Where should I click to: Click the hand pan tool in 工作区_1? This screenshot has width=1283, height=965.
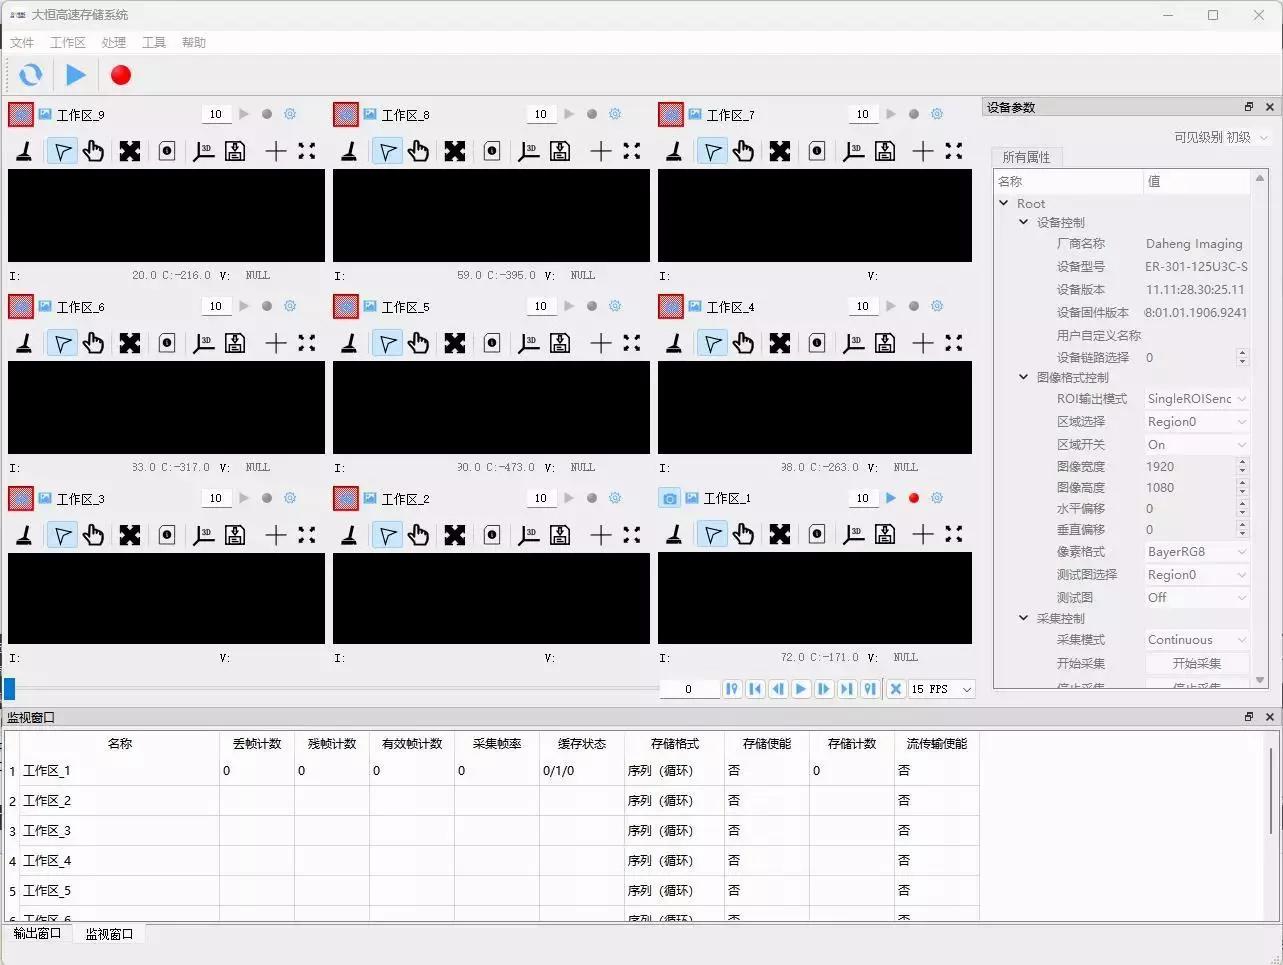click(743, 535)
